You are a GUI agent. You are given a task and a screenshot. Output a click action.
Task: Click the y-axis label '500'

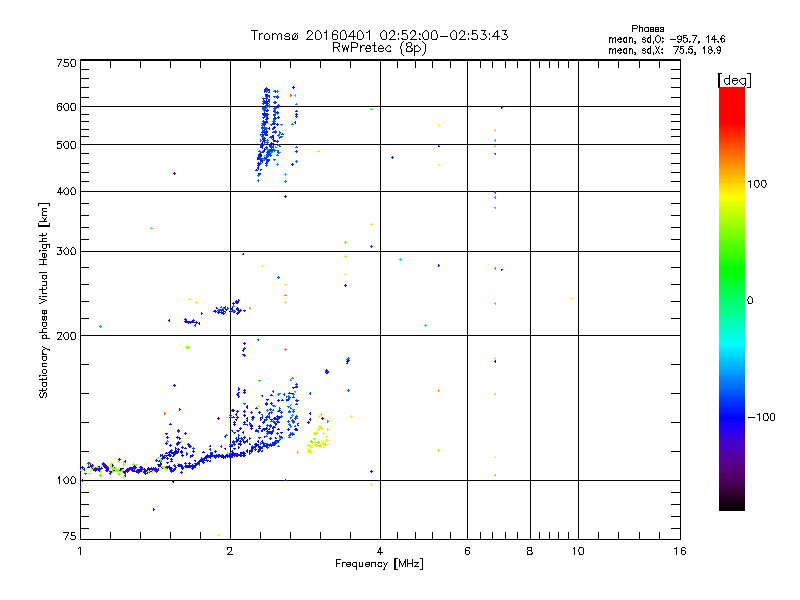(66, 145)
